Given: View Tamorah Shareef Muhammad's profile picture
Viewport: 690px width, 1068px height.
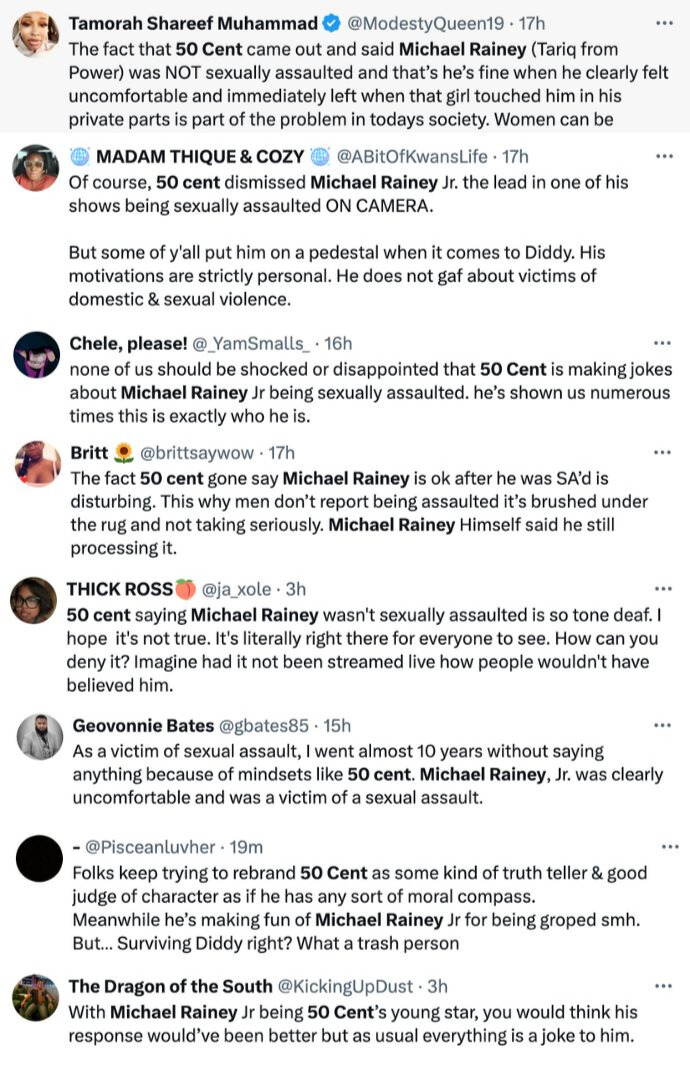Looking at the screenshot, I should pos(35,34).
